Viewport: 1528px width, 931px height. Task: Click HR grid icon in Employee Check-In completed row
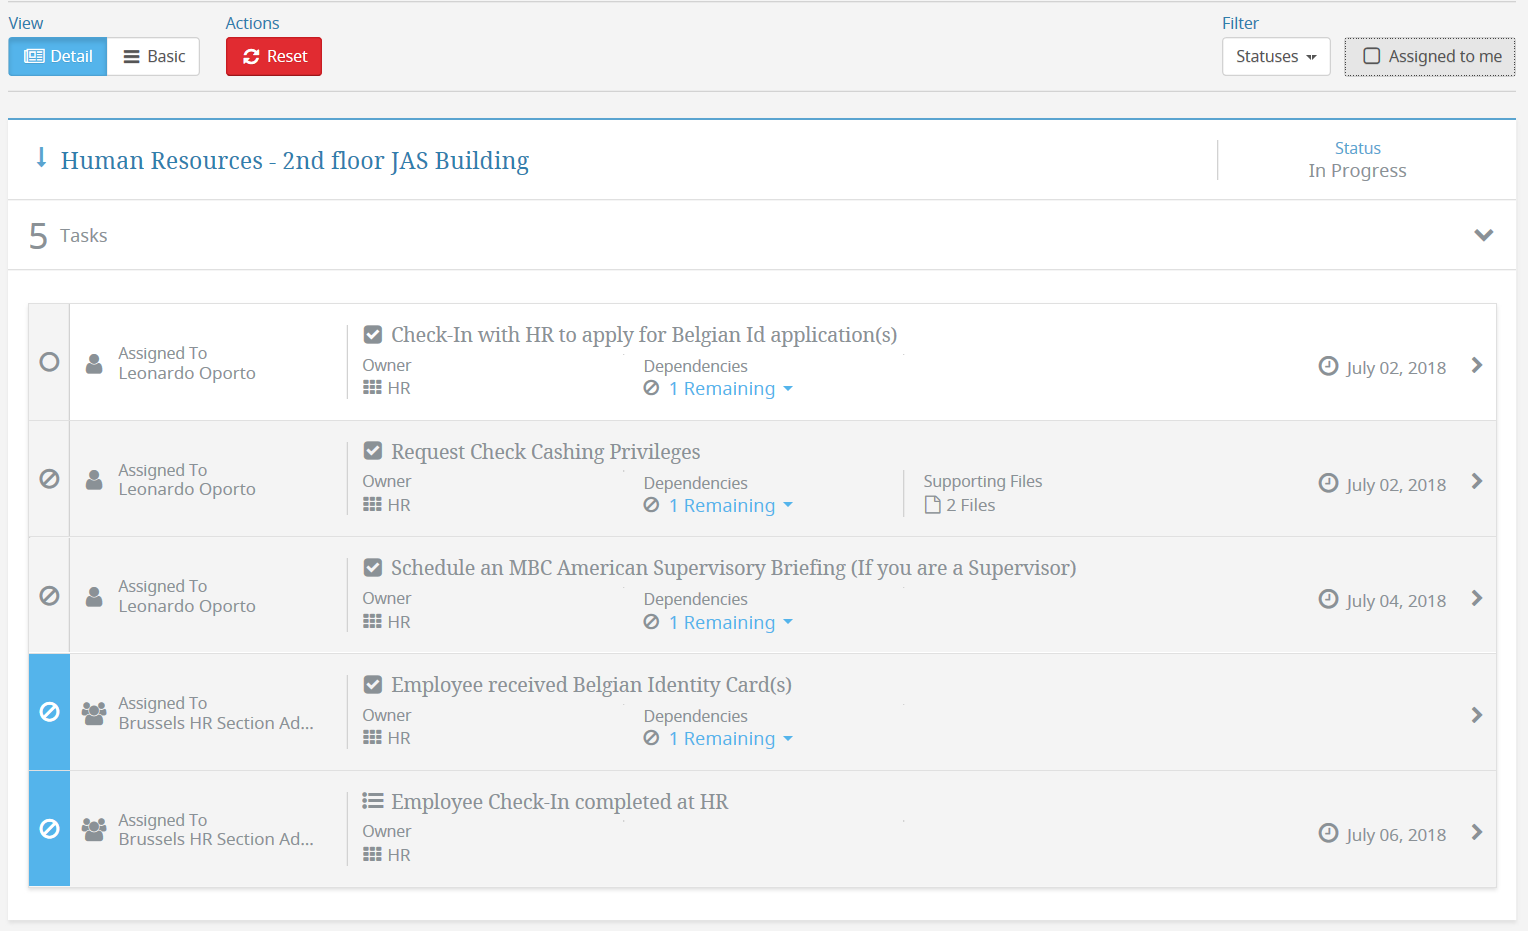pos(372,855)
